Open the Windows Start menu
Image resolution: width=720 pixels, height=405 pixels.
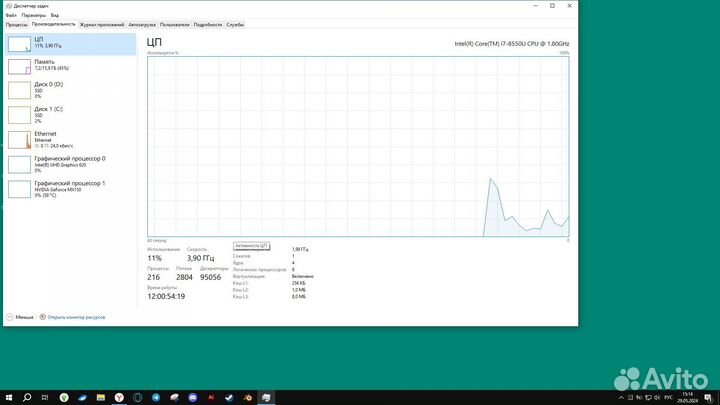[9, 398]
